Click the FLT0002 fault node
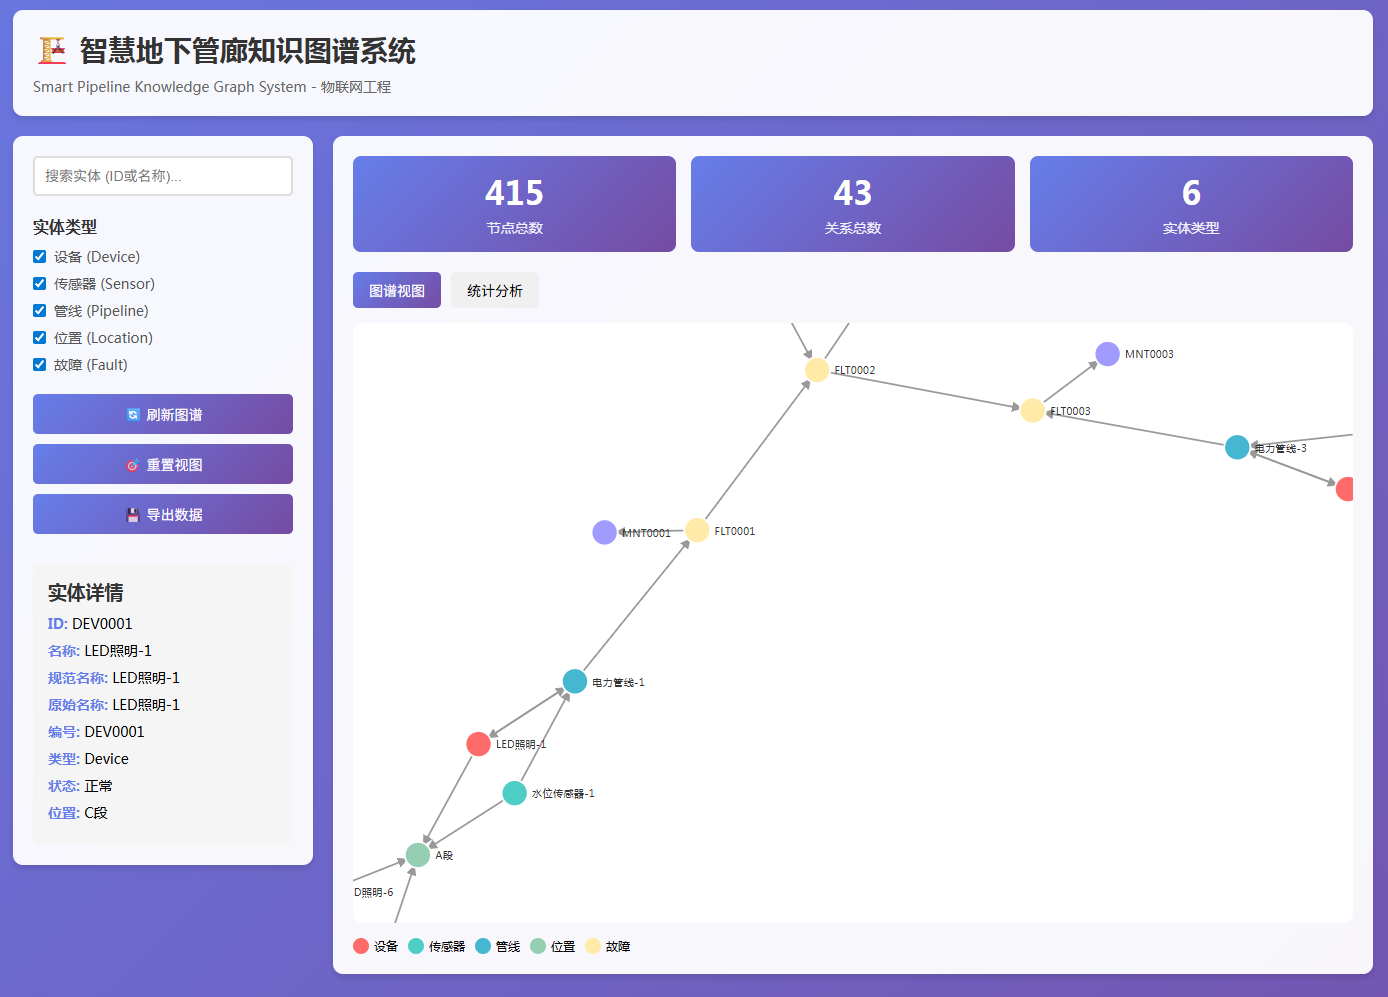 click(x=817, y=370)
